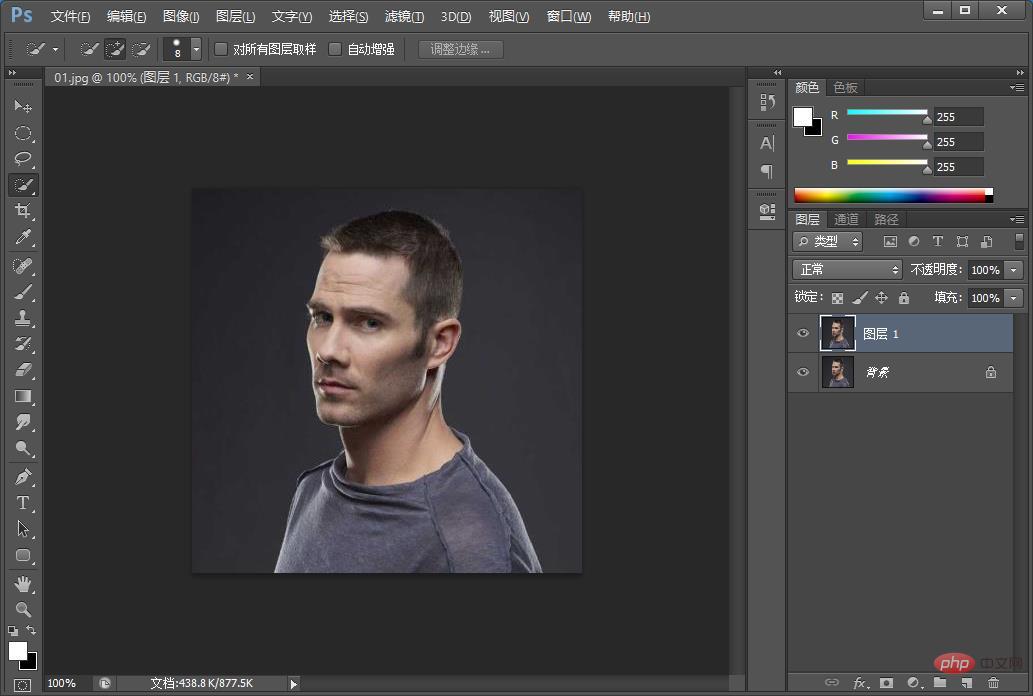
Task: Expand the 不透明度 opacity dropdown arrow
Action: [1014, 270]
